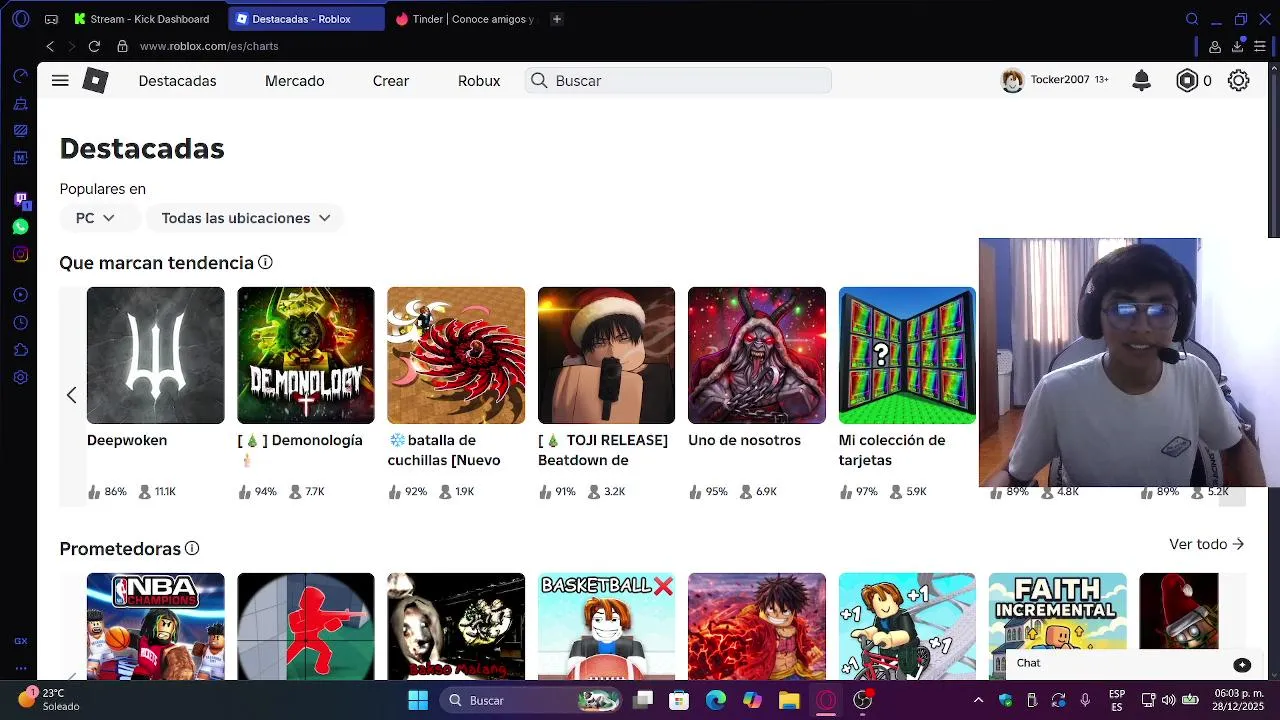Open Microsoft Edge from the taskbar
This screenshot has height=720, width=1280.
tap(716, 700)
